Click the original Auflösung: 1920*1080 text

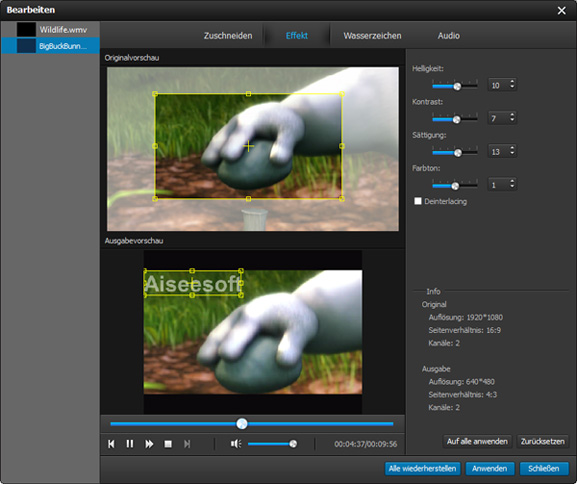point(466,317)
